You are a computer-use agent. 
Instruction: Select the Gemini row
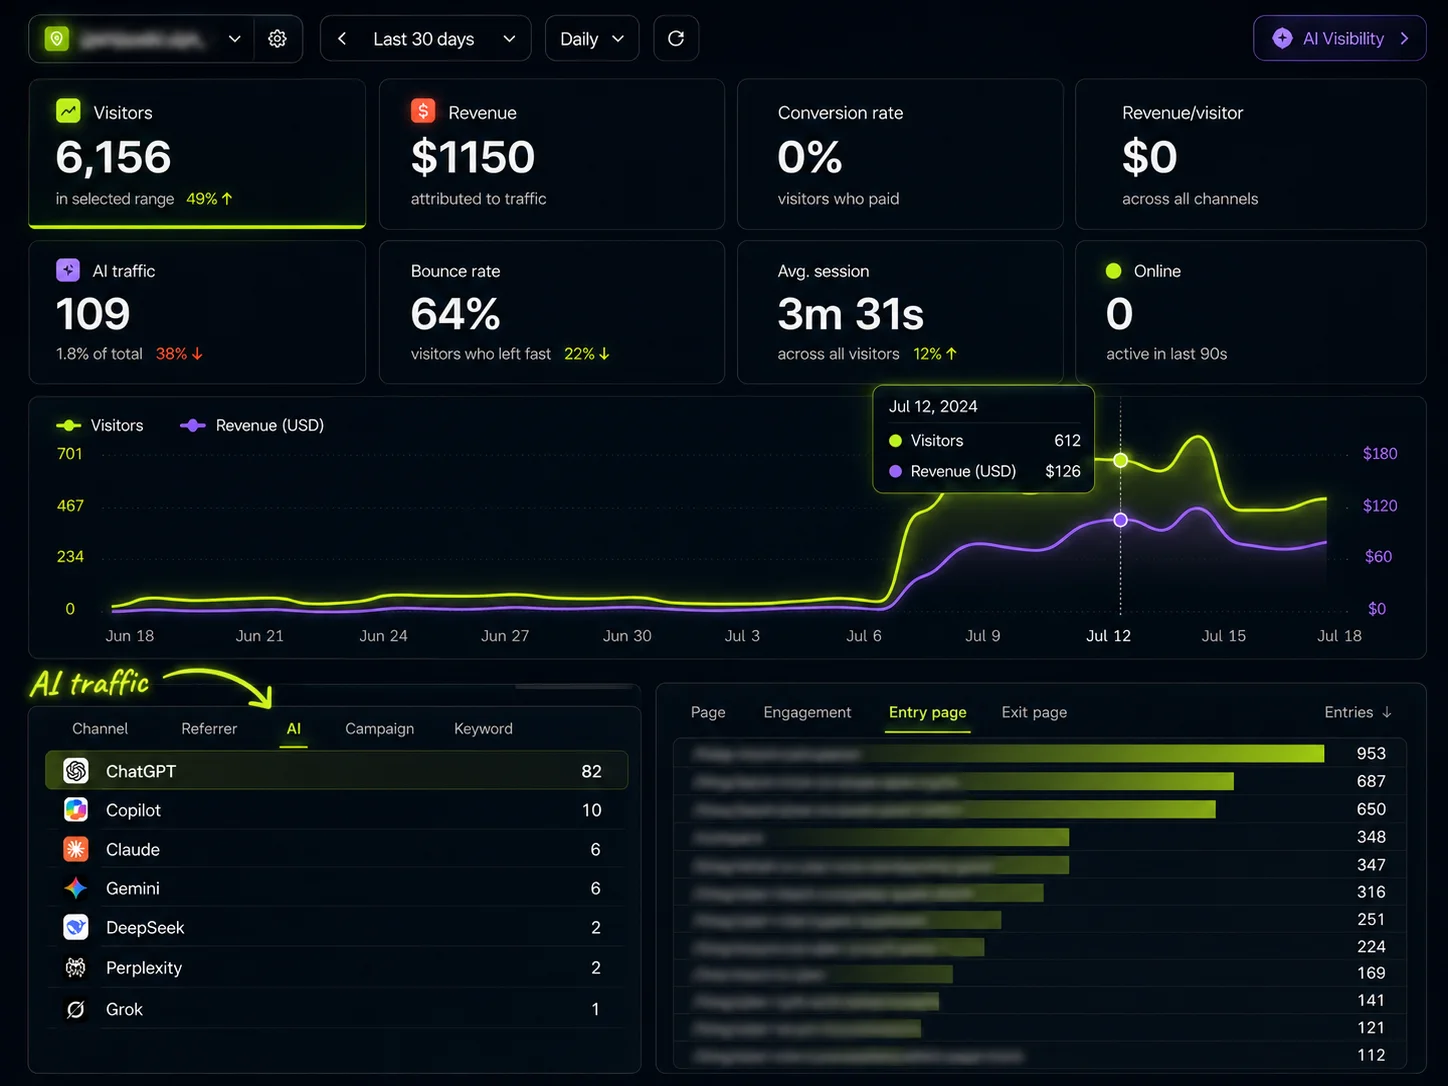click(337, 888)
